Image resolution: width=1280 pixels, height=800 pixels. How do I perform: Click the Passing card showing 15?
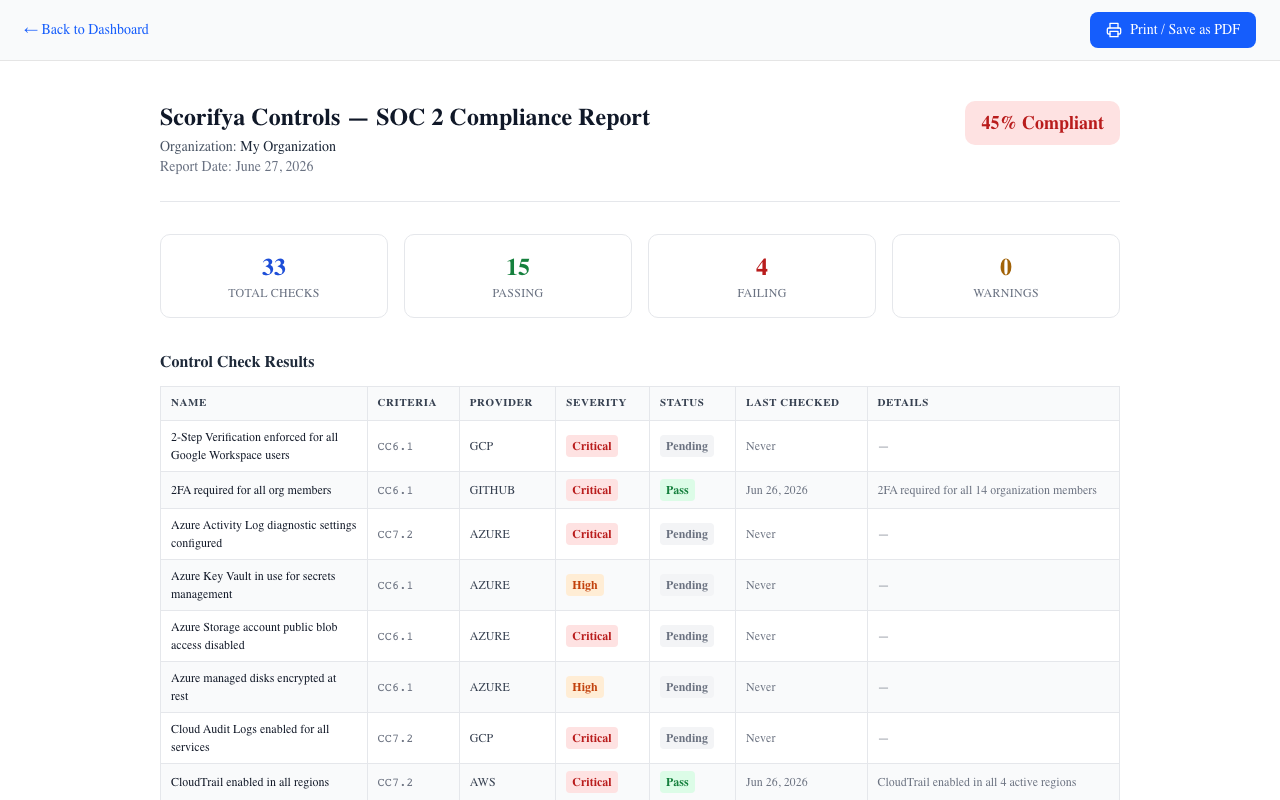click(x=518, y=276)
